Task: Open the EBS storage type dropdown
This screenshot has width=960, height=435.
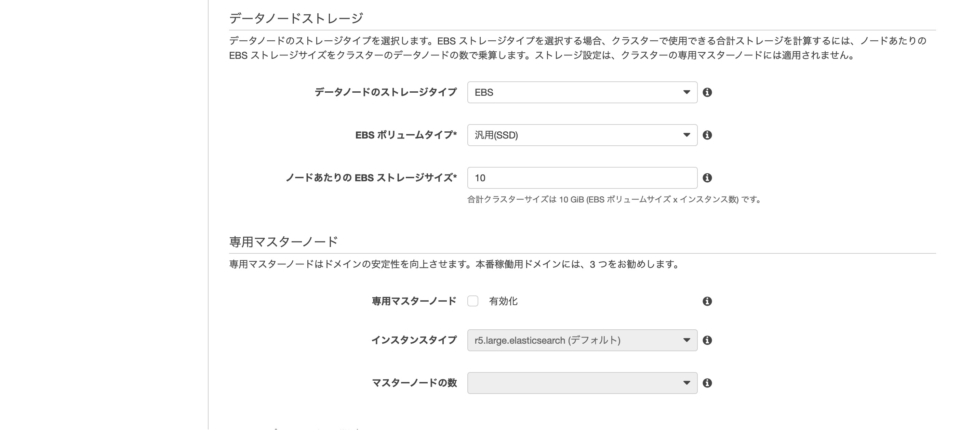Action: coord(582,92)
